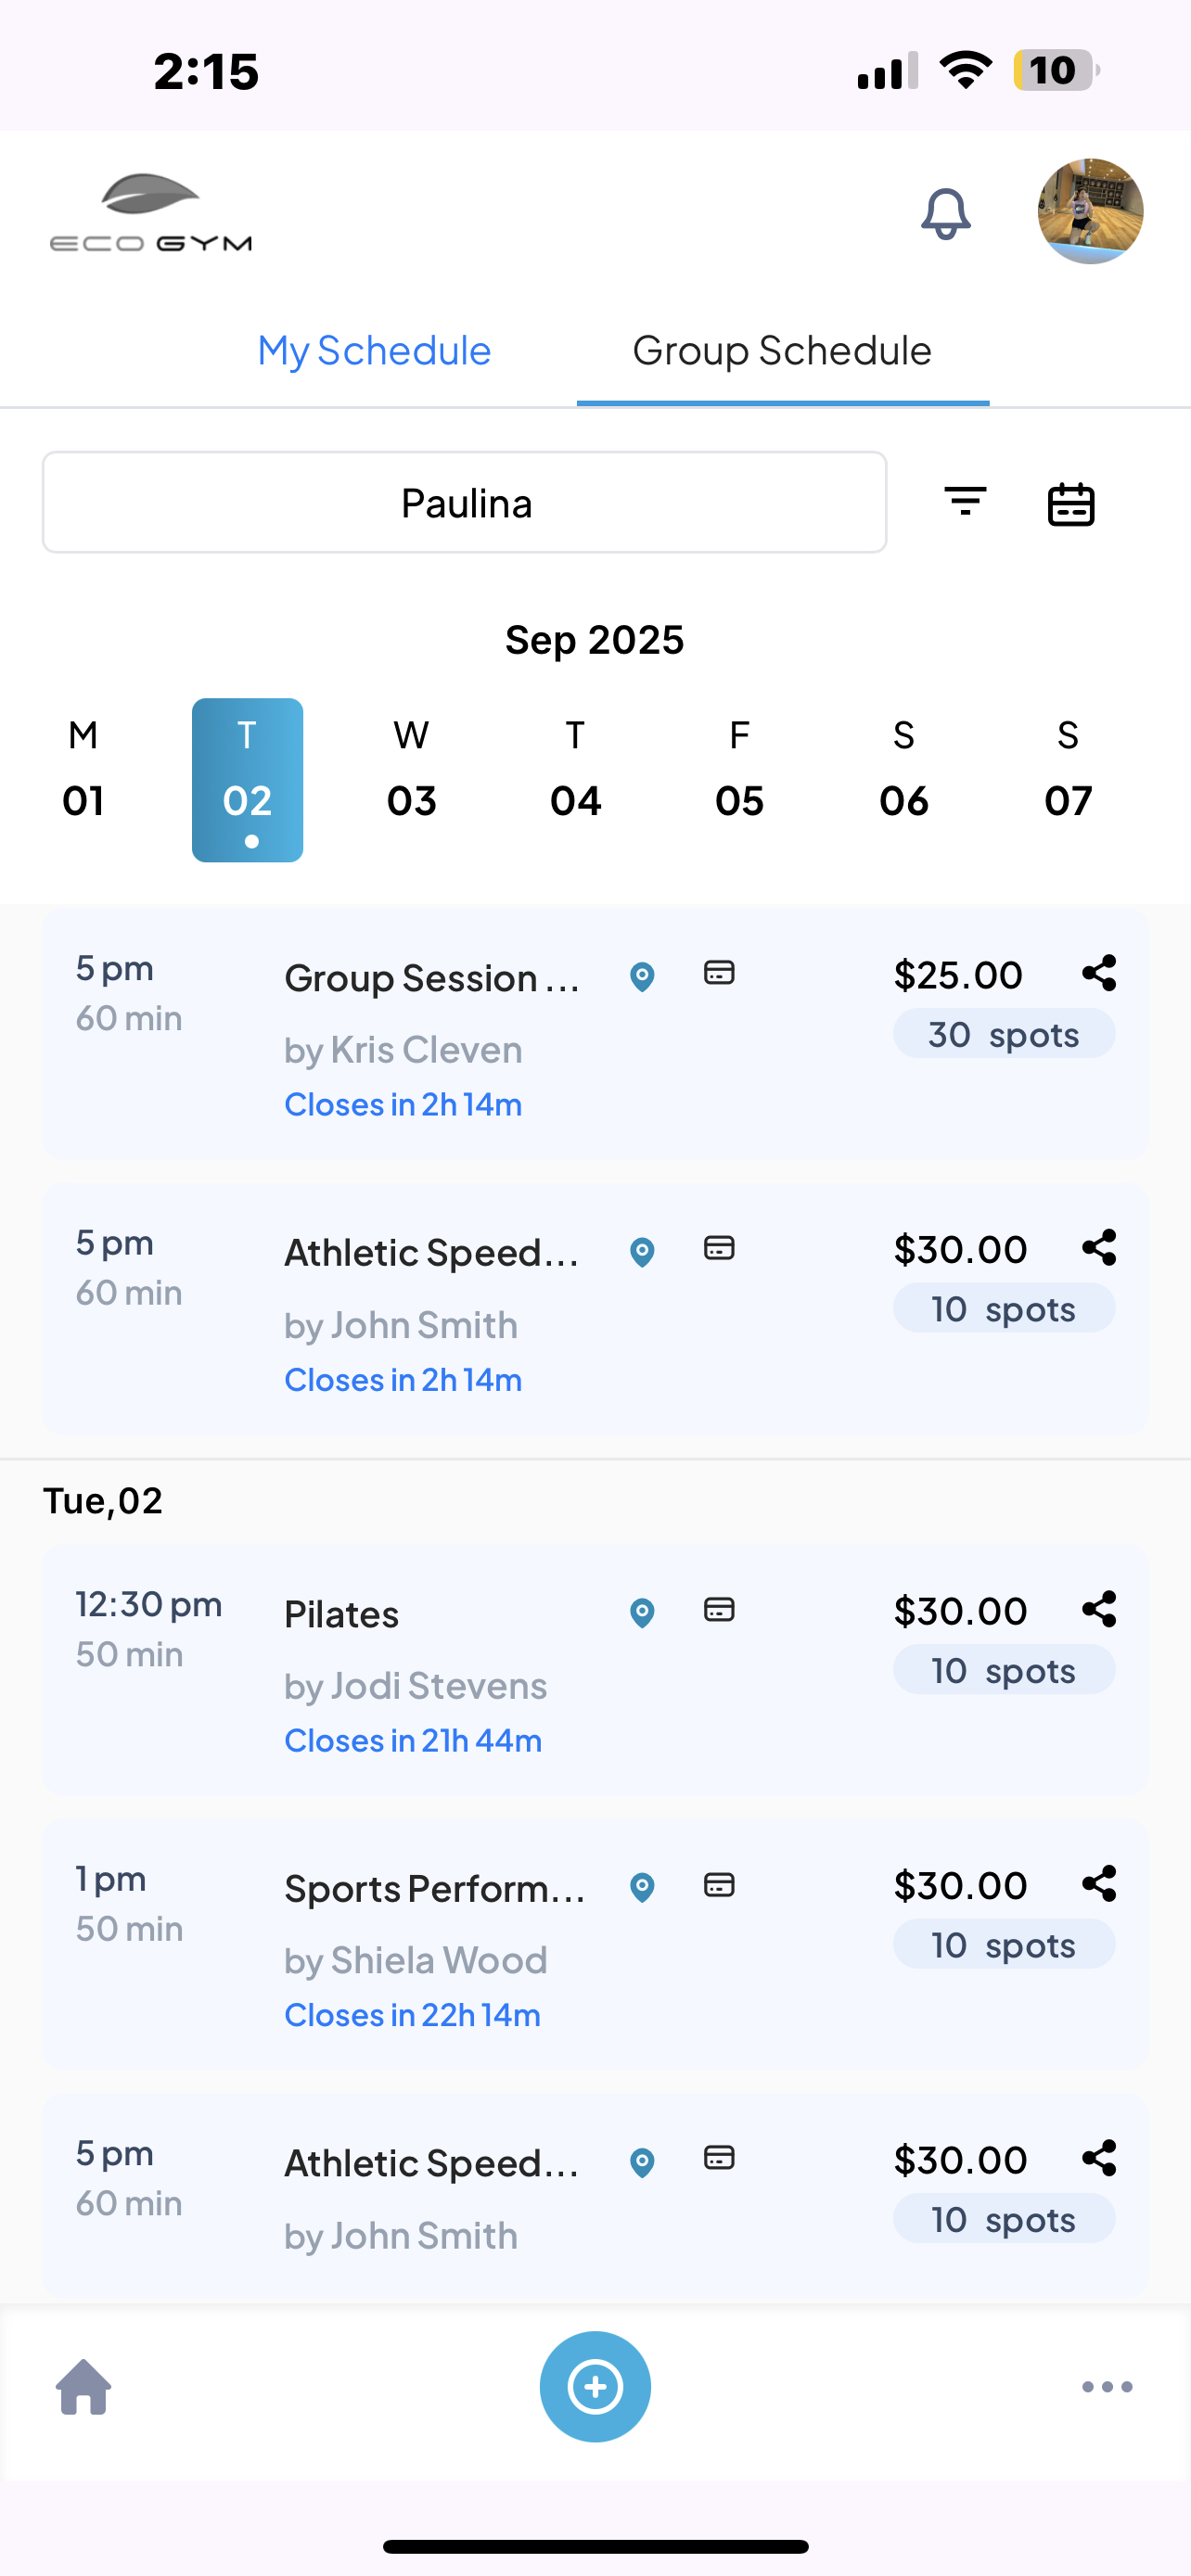Image resolution: width=1191 pixels, height=2576 pixels.
Task: Tap the blue plus add button
Action: 595,2387
